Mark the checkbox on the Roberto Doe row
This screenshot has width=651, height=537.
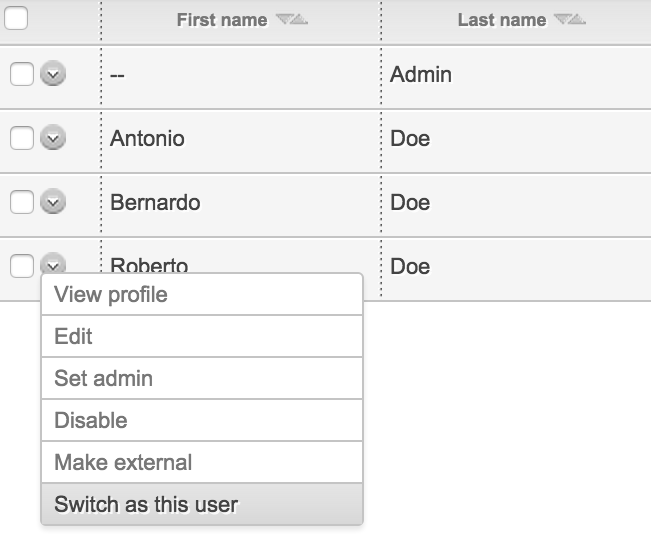pos(22,266)
